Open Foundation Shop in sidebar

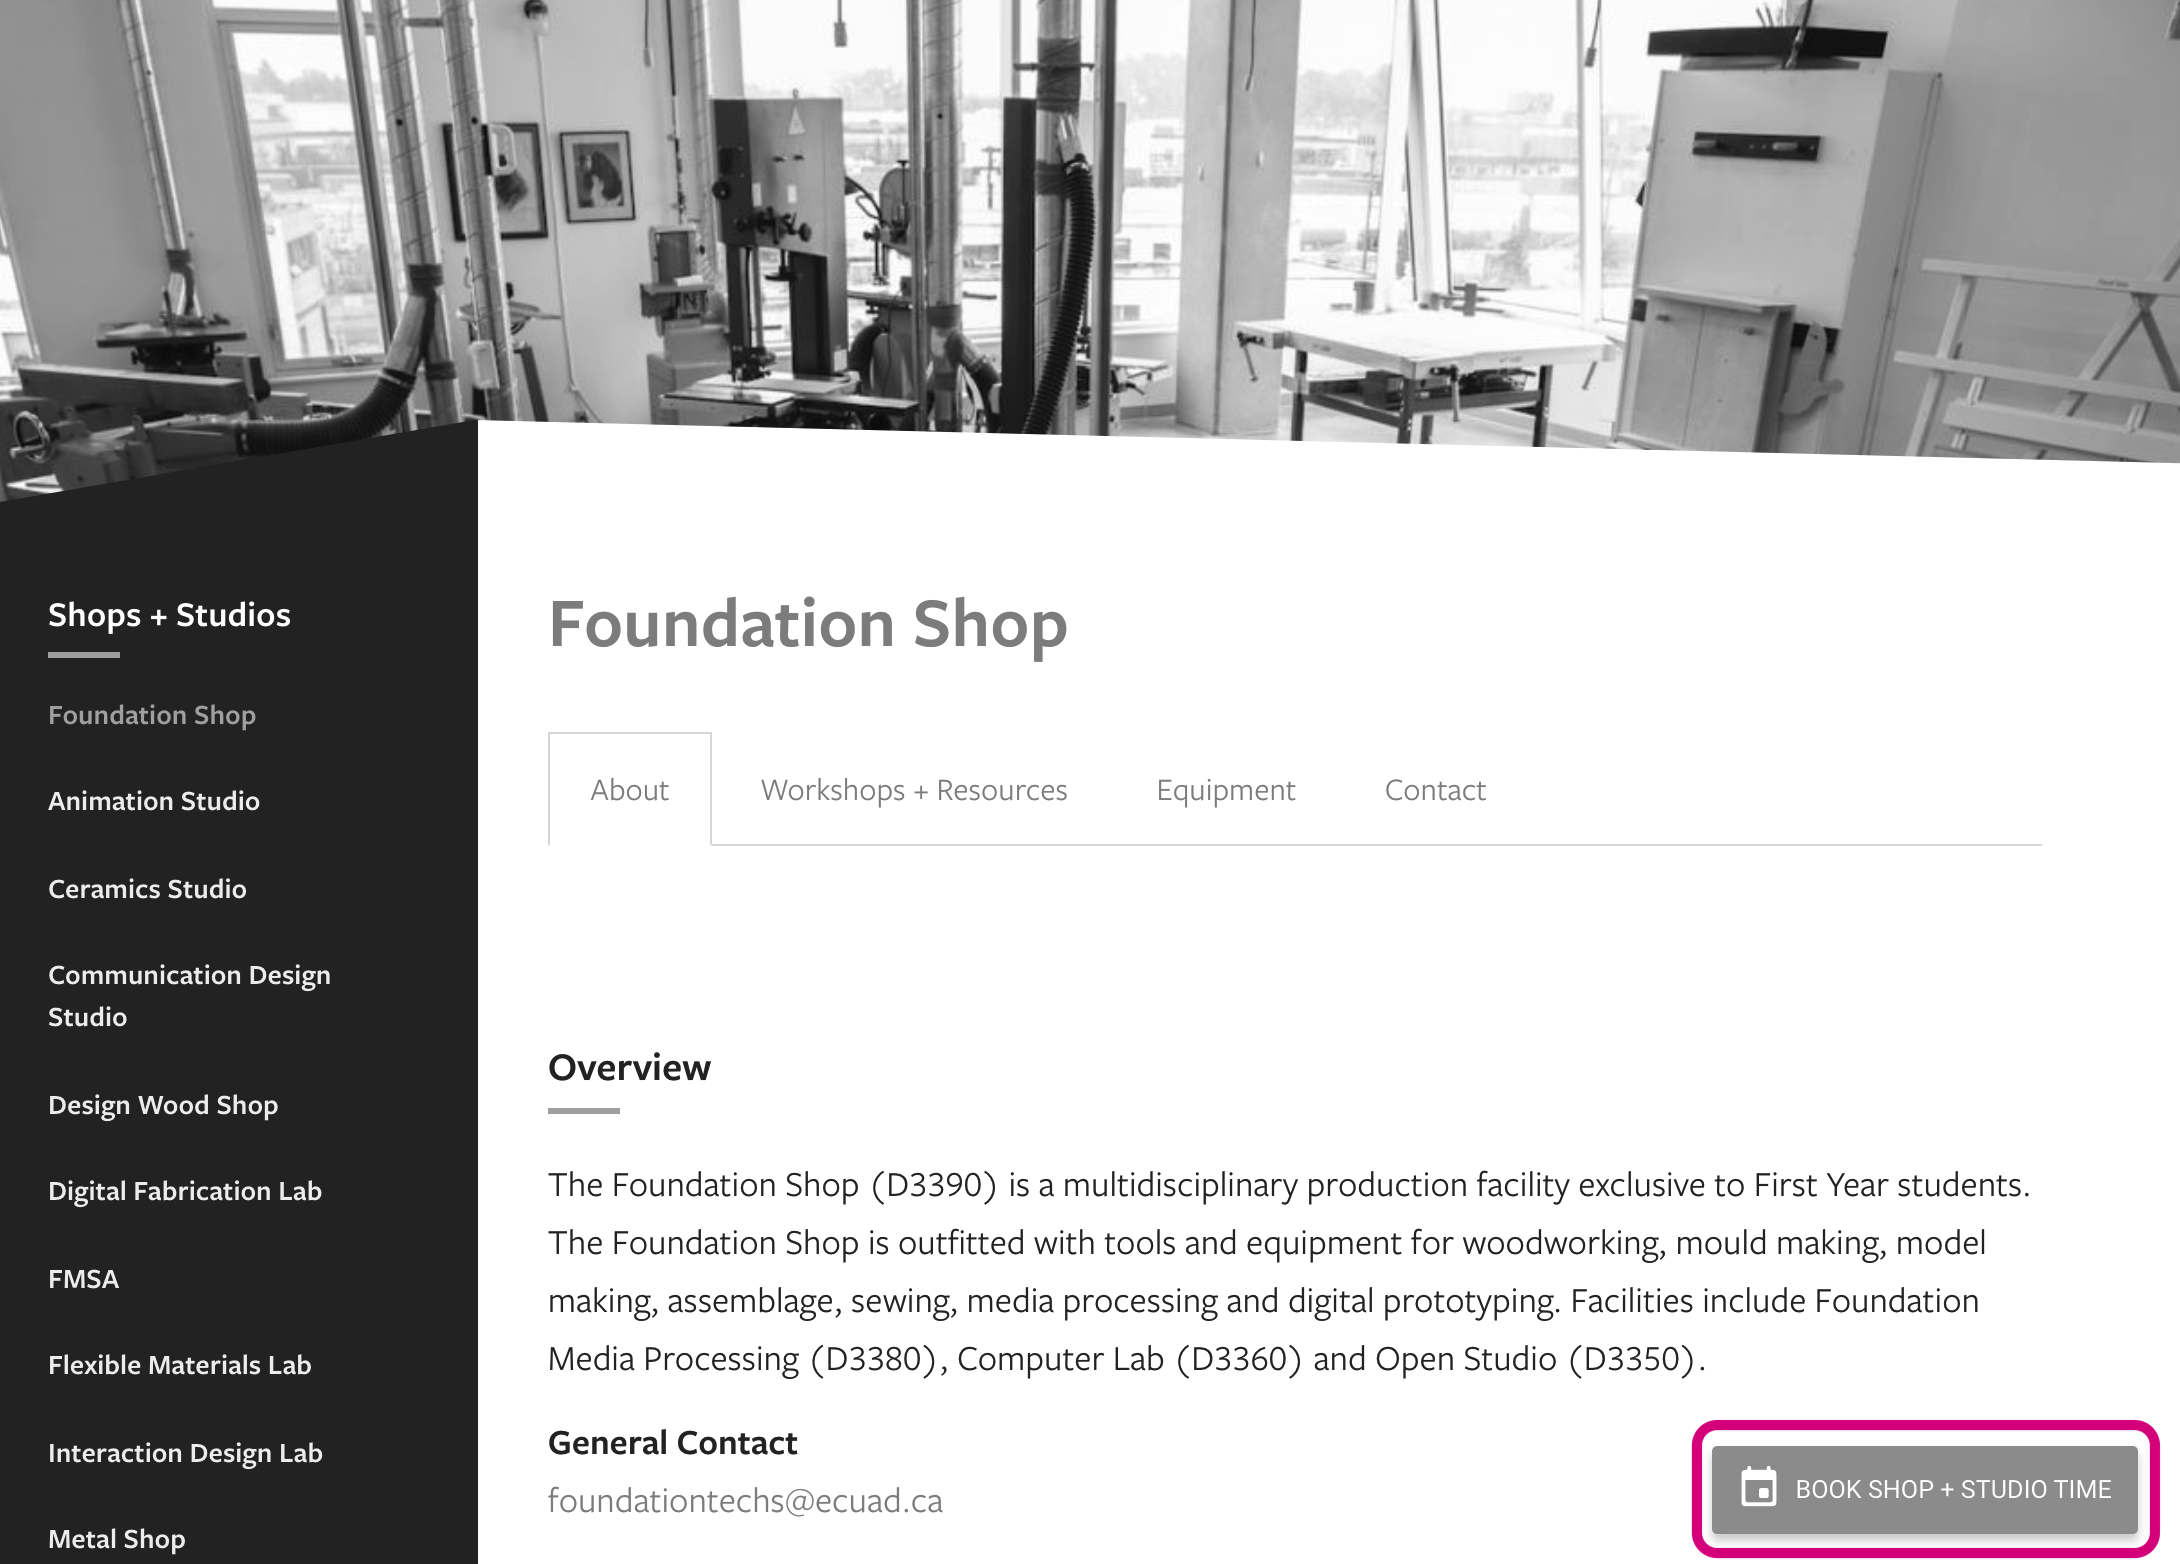click(x=152, y=715)
